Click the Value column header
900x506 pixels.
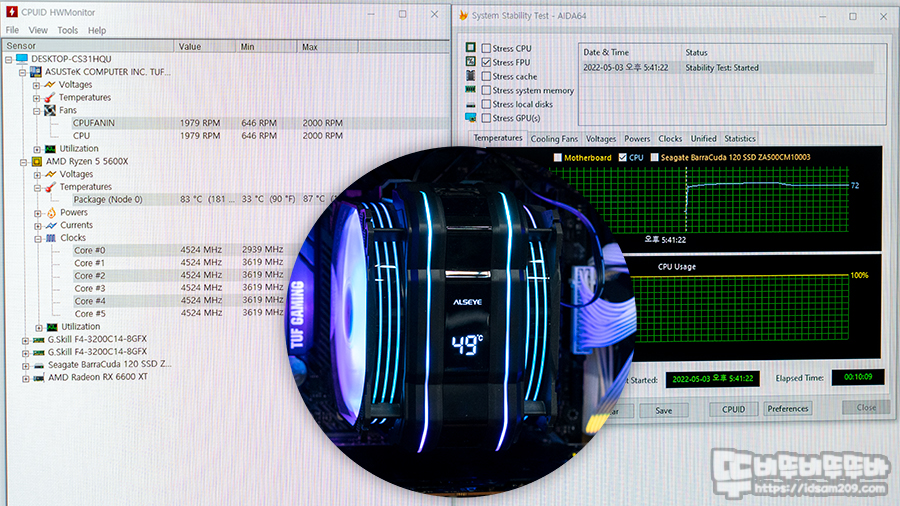point(205,46)
